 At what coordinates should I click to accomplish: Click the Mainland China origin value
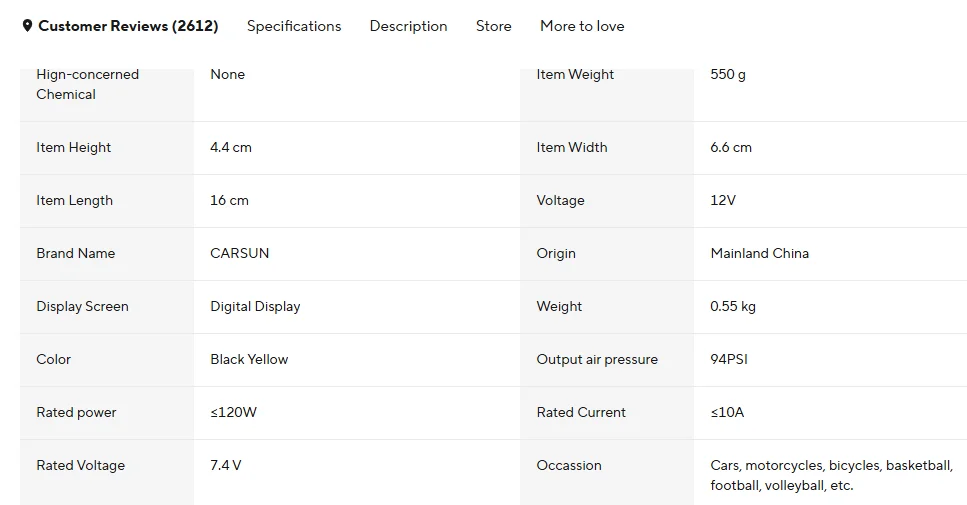tap(759, 253)
